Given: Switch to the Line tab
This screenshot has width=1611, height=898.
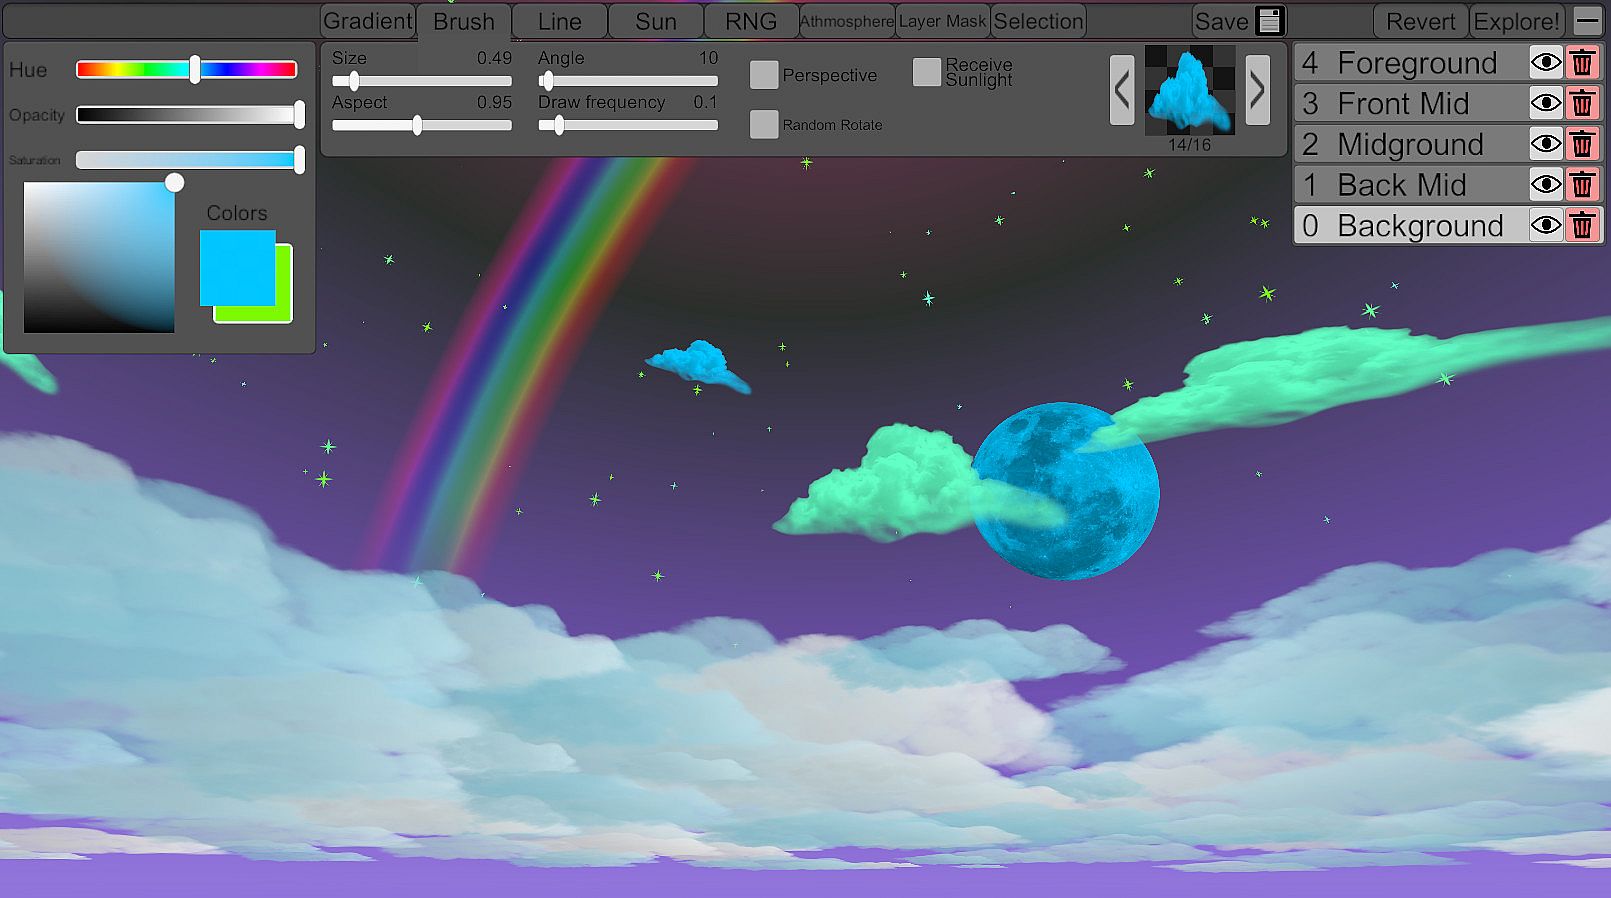Looking at the screenshot, I should coord(560,21).
